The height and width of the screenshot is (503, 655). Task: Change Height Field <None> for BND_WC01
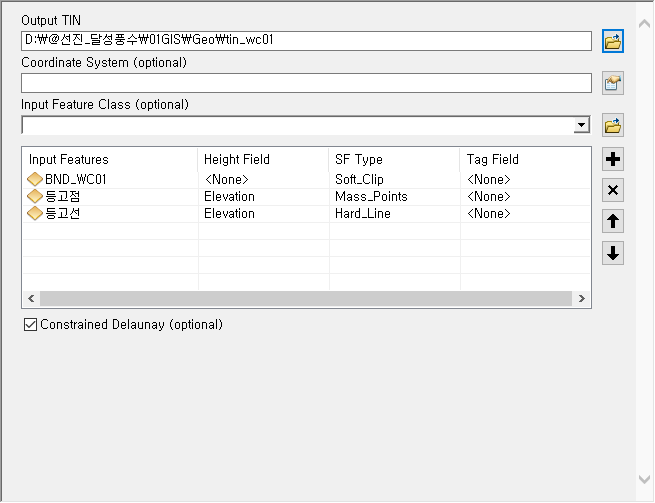[x=227, y=180]
